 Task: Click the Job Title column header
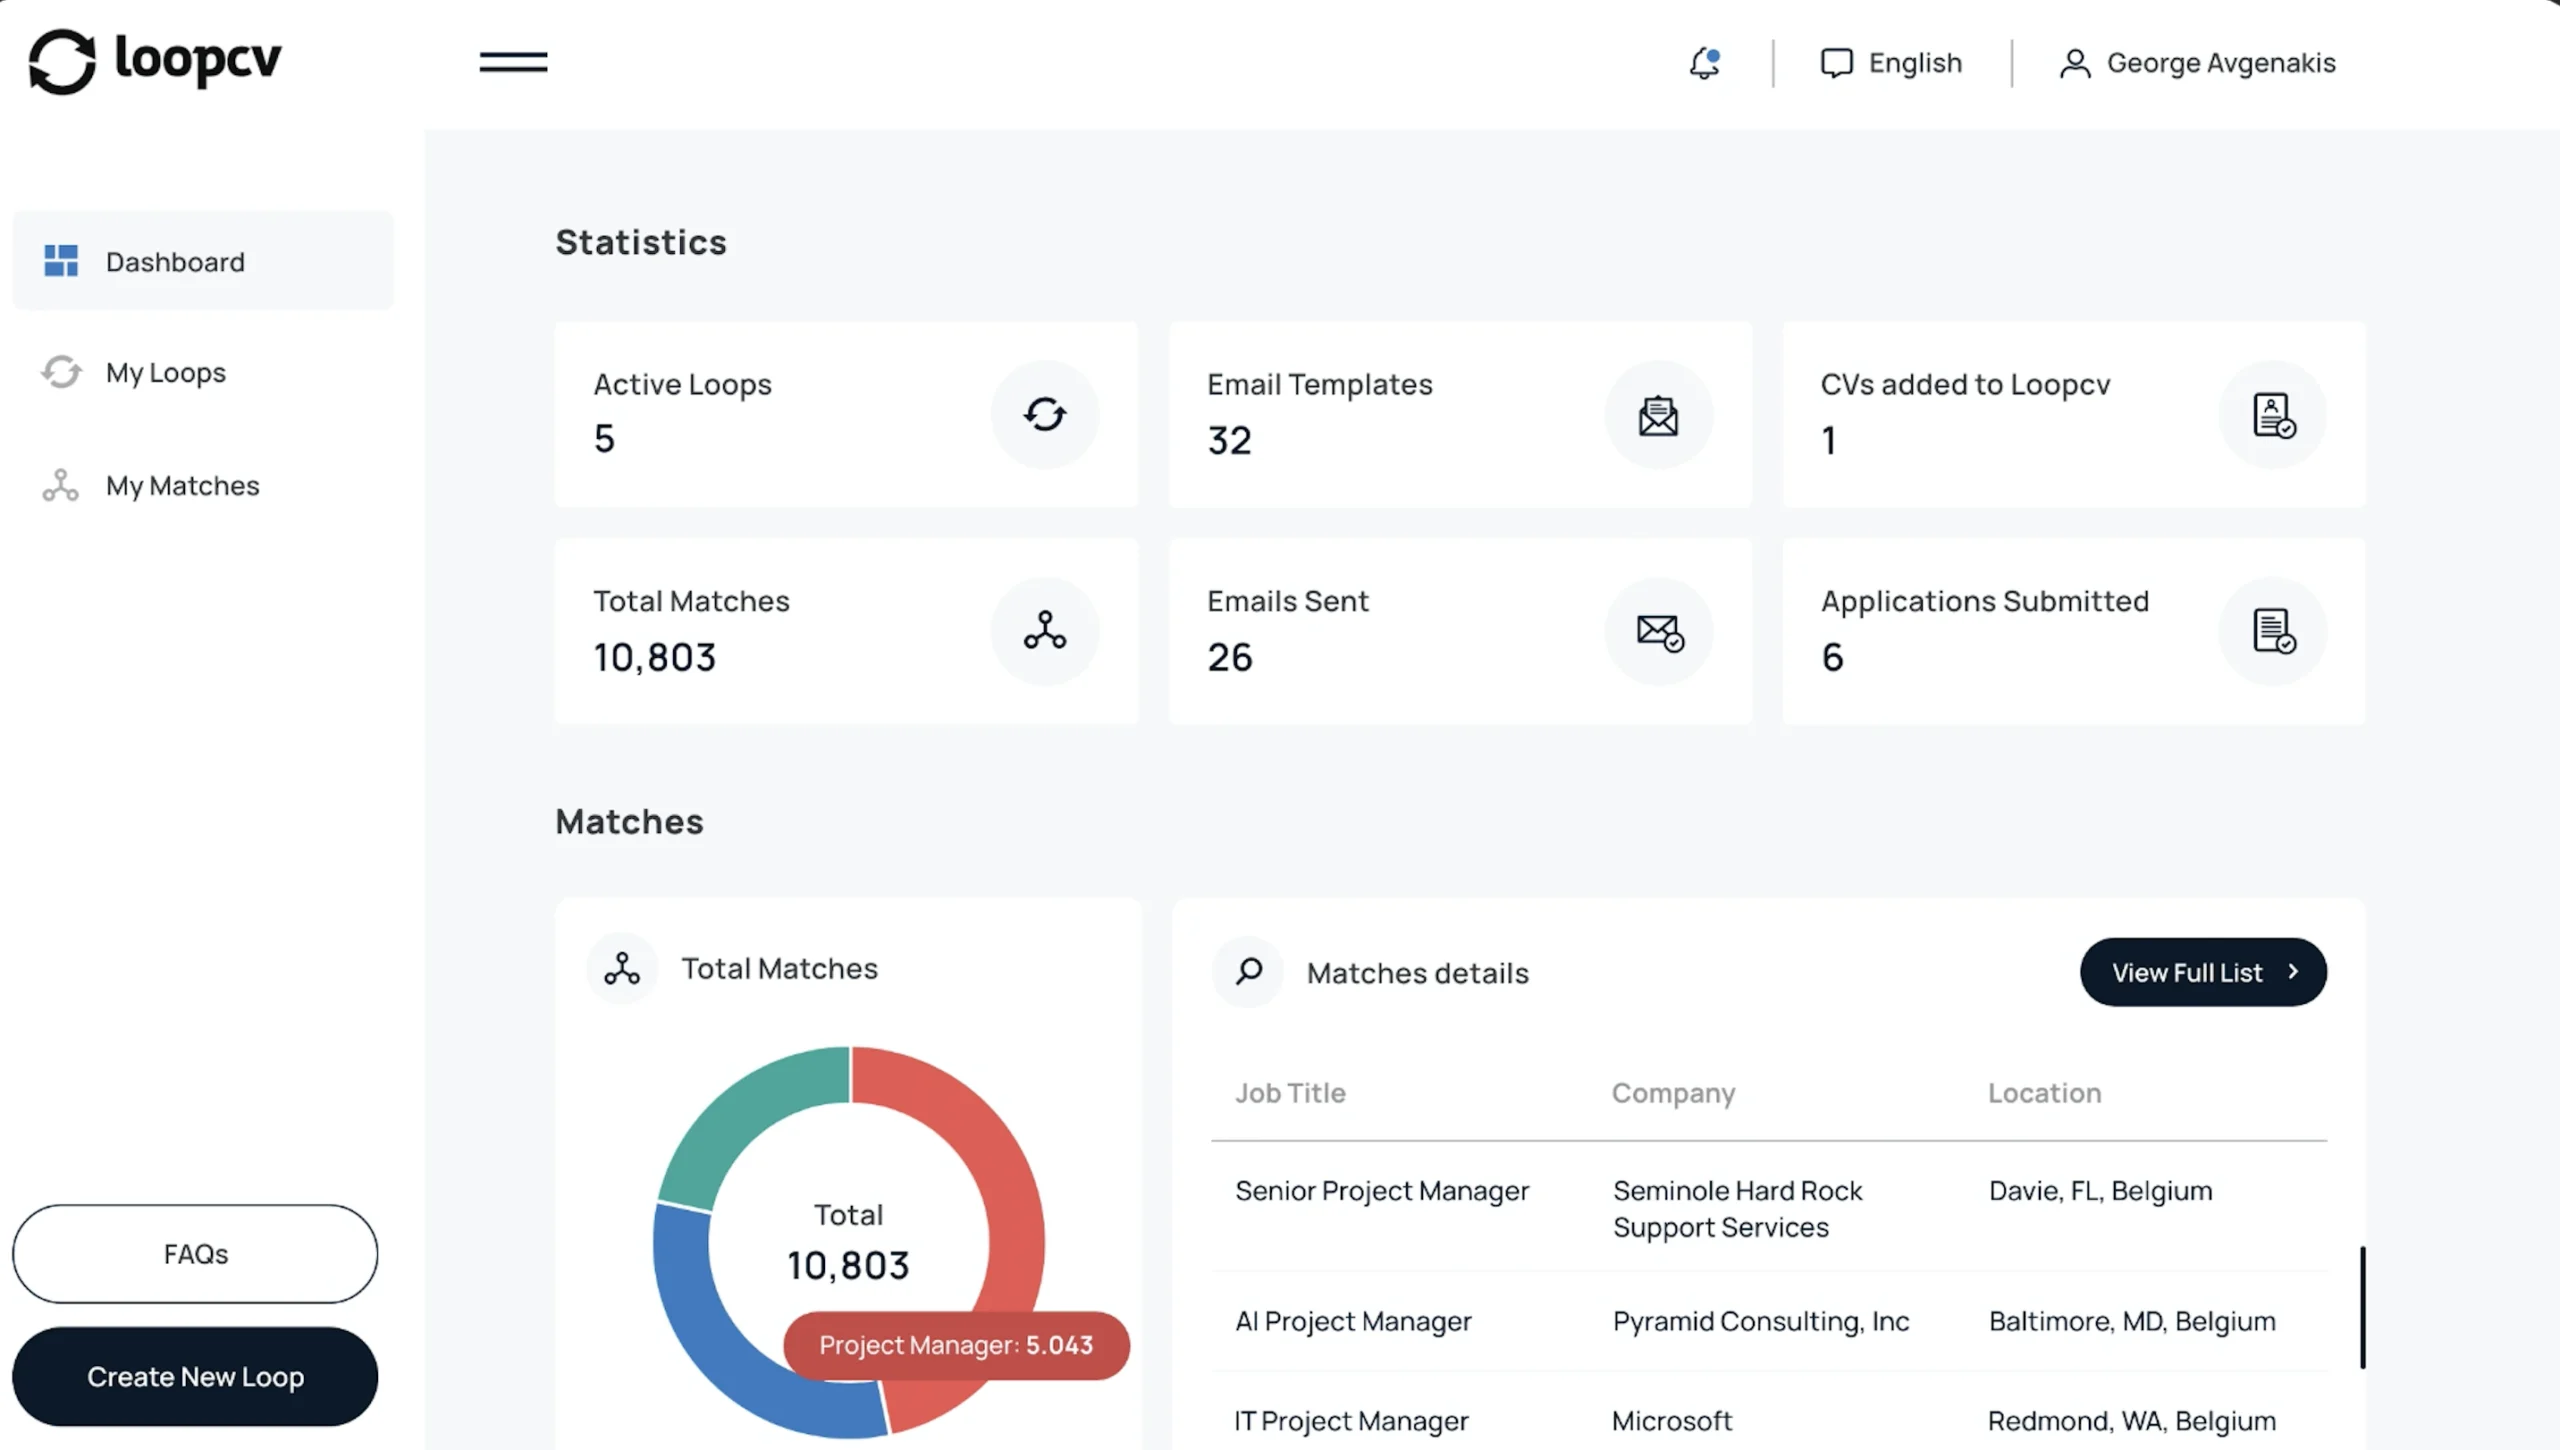point(1290,1093)
